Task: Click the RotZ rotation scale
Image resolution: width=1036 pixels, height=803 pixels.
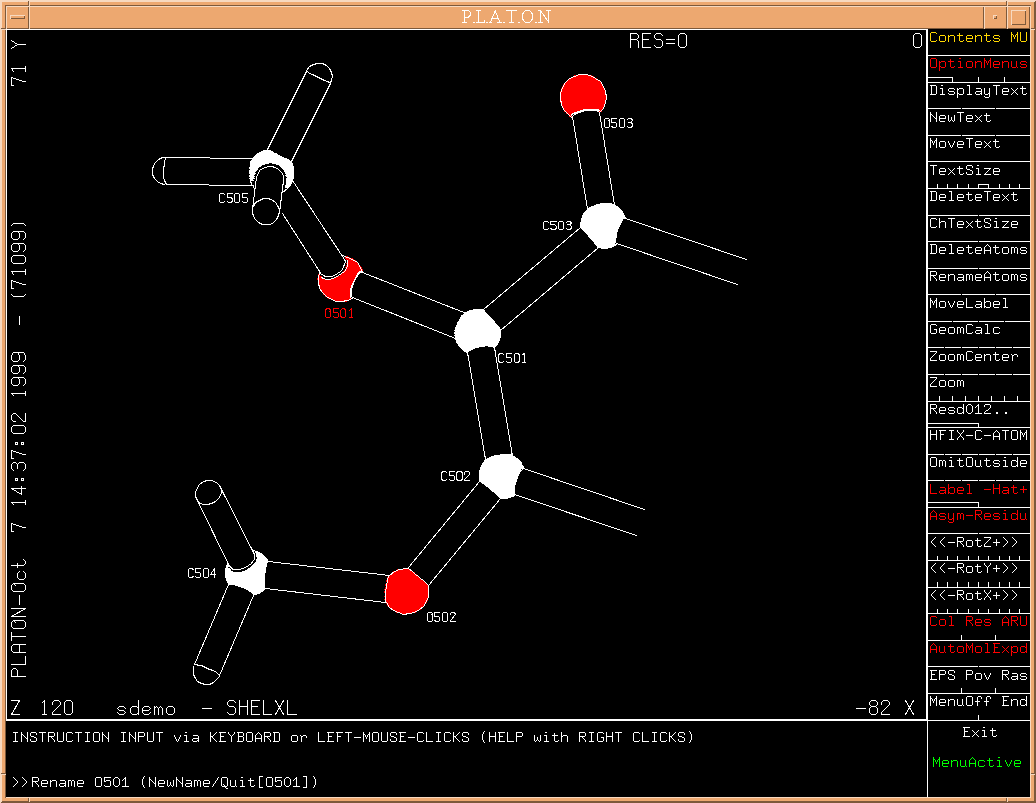Action: coord(977,543)
